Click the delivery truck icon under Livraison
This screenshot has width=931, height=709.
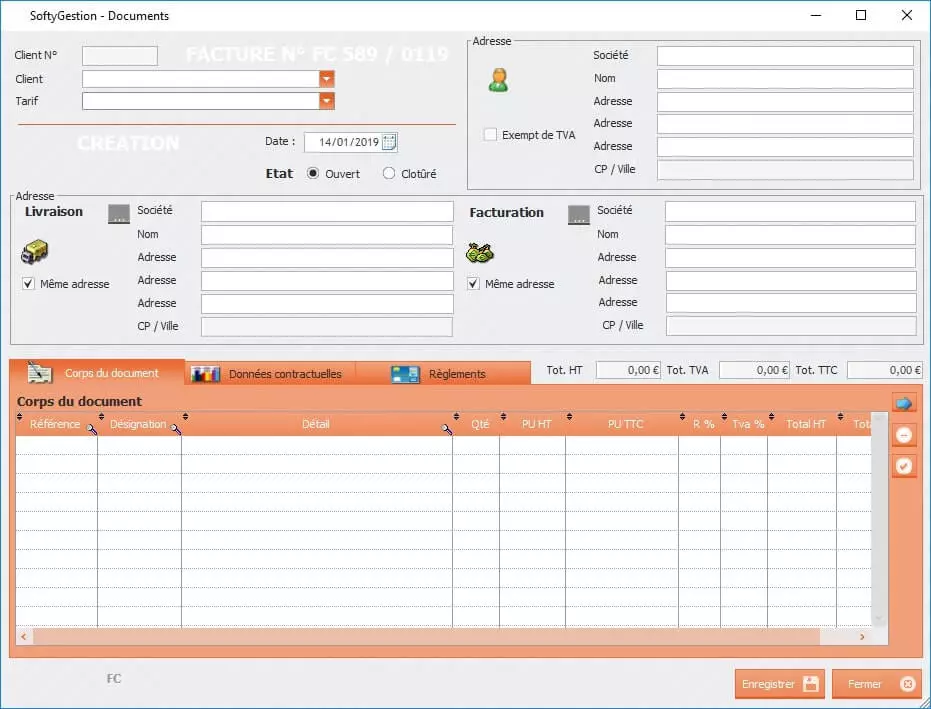point(34,252)
